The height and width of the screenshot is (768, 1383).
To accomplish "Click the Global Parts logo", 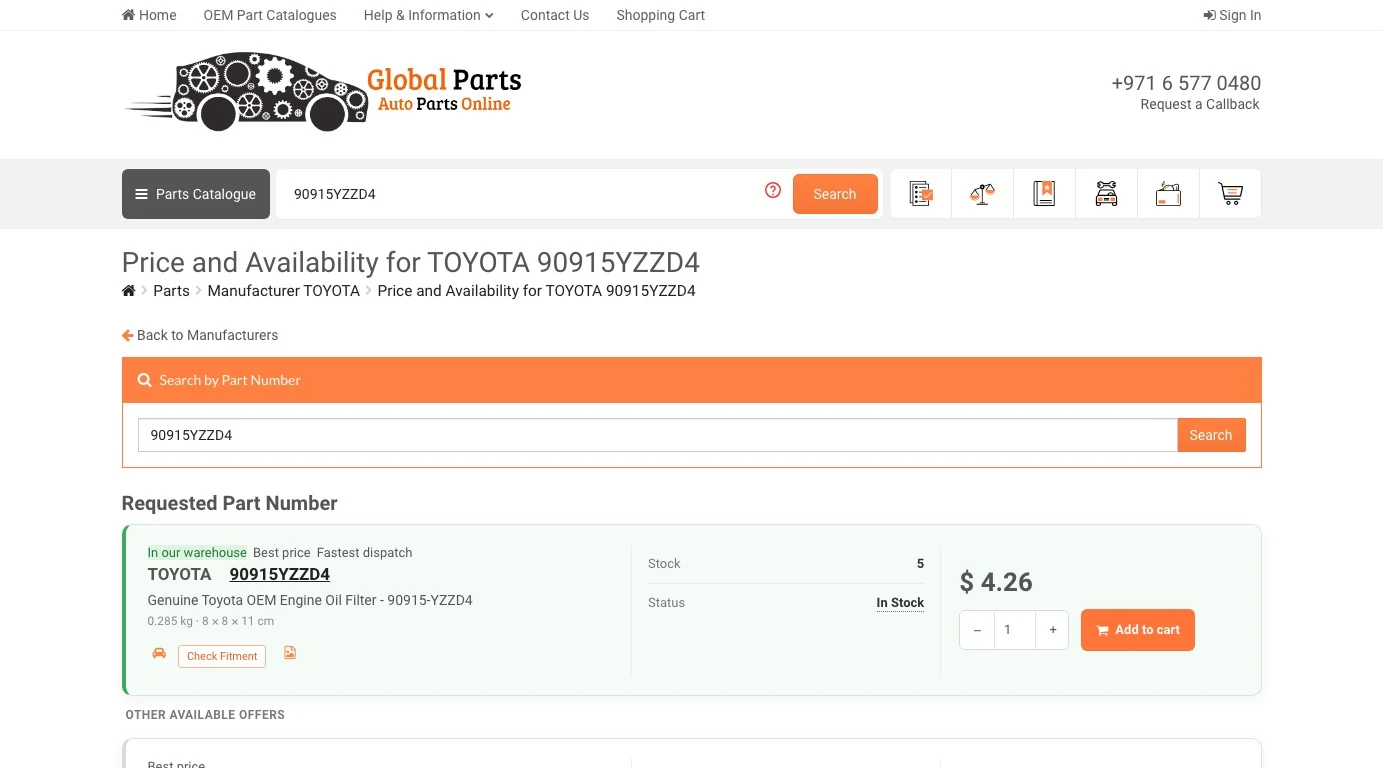I will tap(322, 92).
